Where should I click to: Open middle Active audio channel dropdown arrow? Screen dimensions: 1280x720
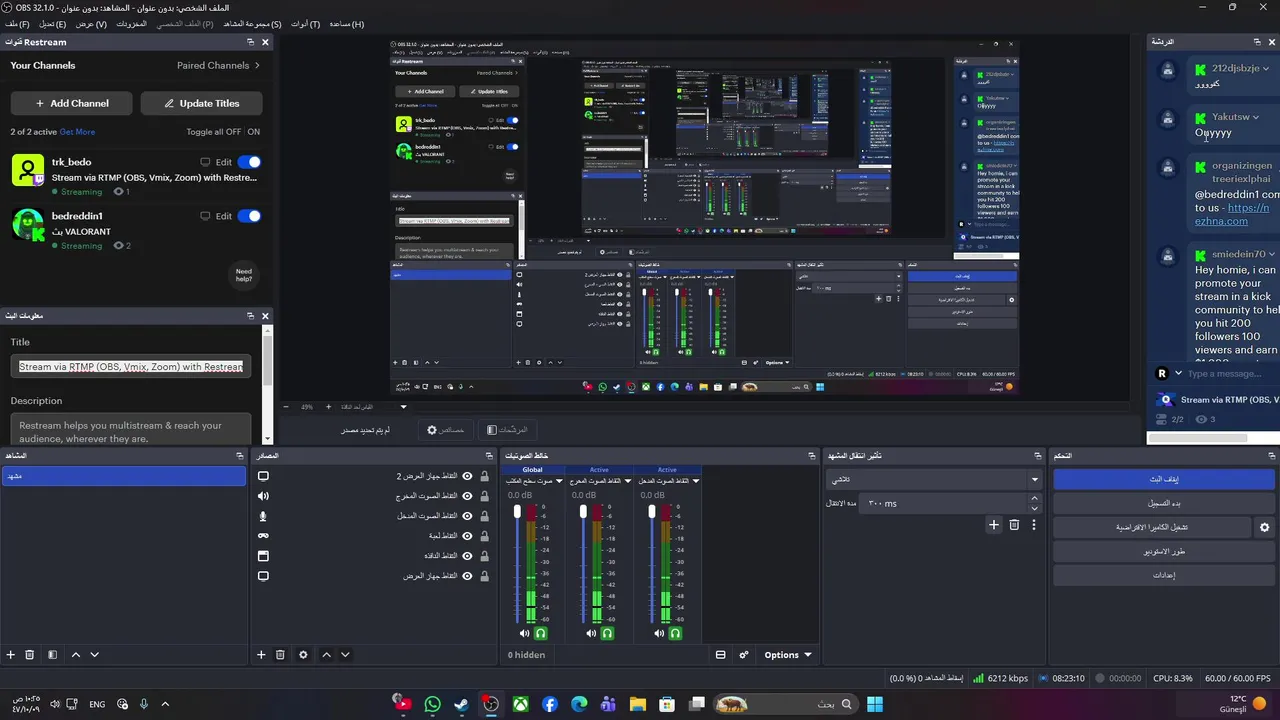coord(628,481)
